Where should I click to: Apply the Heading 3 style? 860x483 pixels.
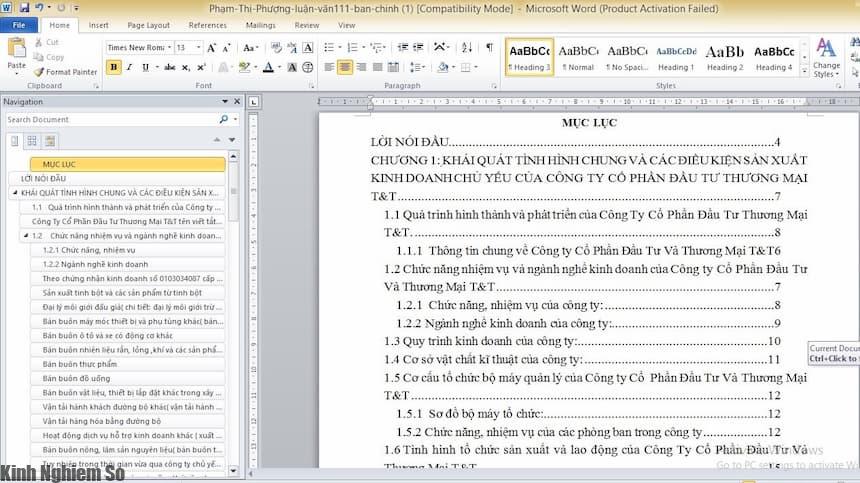tap(529, 57)
